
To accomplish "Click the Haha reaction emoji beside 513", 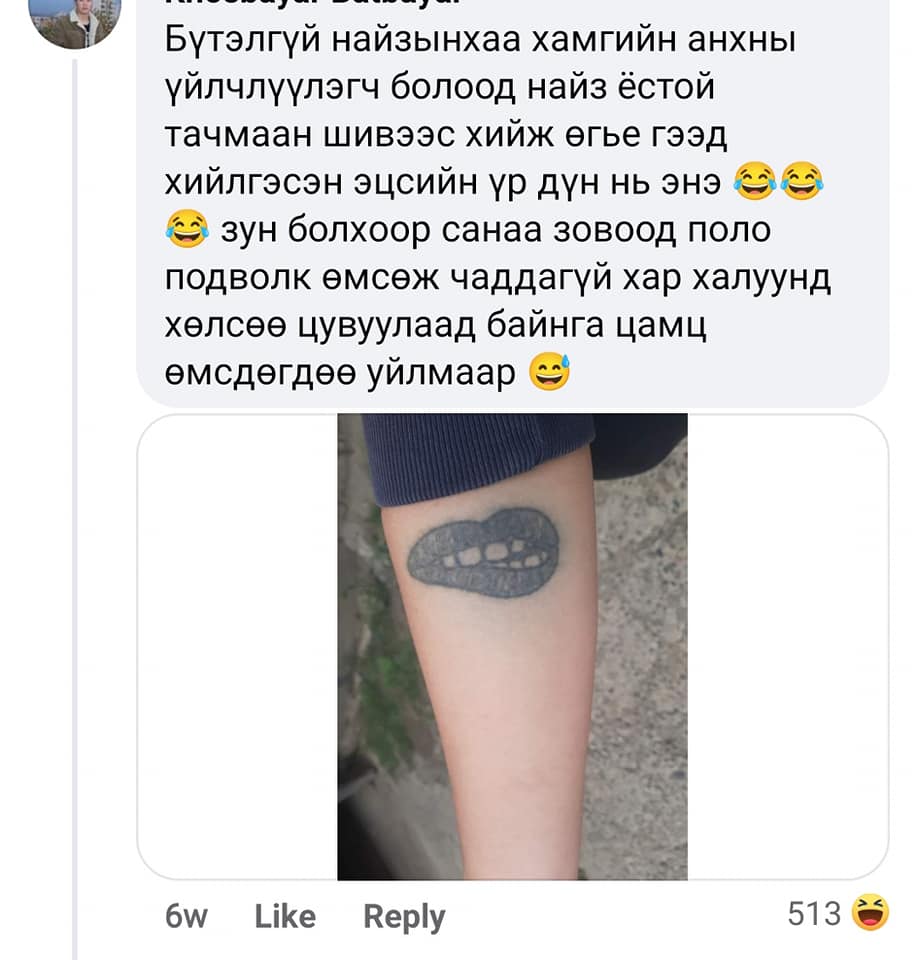I will (870, 912).
